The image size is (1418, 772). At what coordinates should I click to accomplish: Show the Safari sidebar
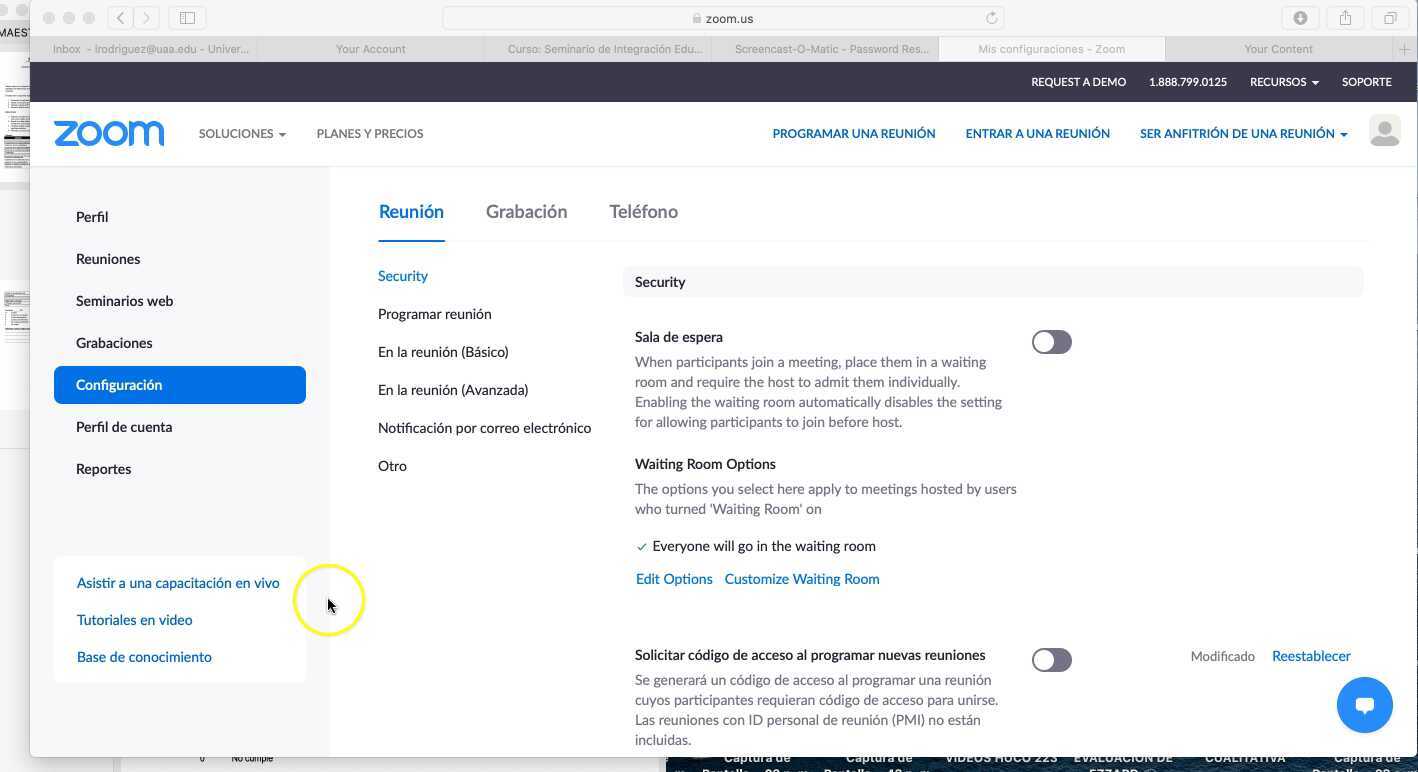[187, 18]
